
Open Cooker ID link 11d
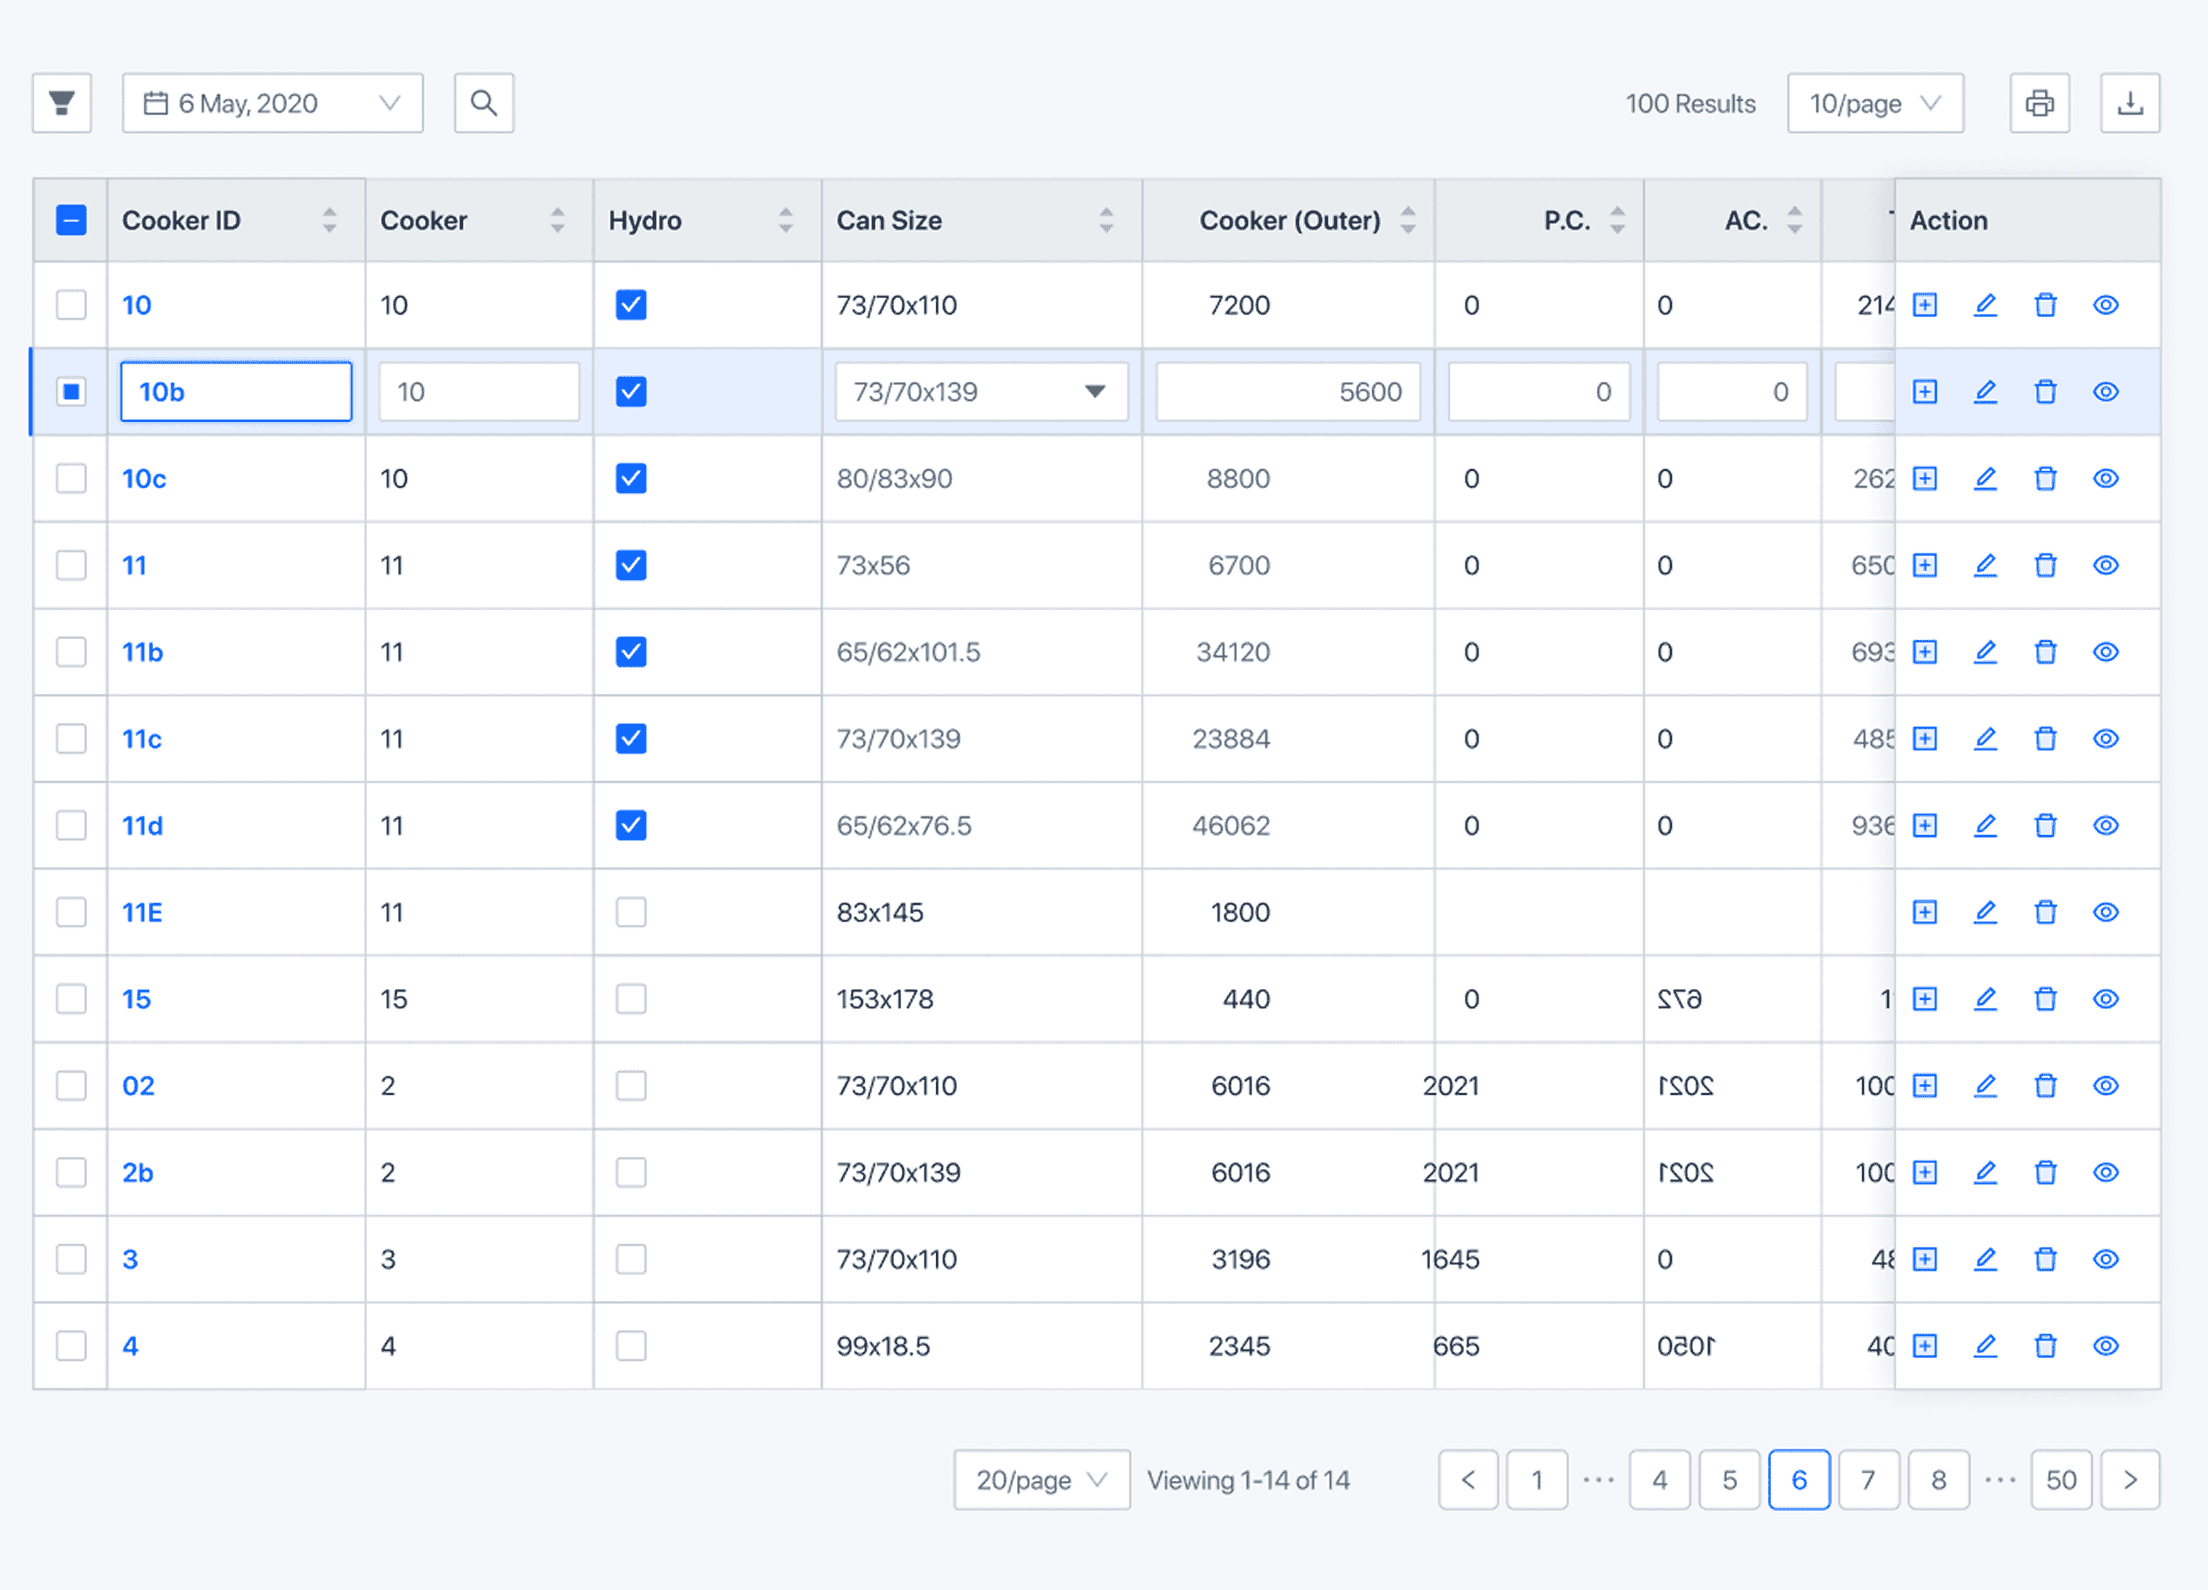coord(142,826)
